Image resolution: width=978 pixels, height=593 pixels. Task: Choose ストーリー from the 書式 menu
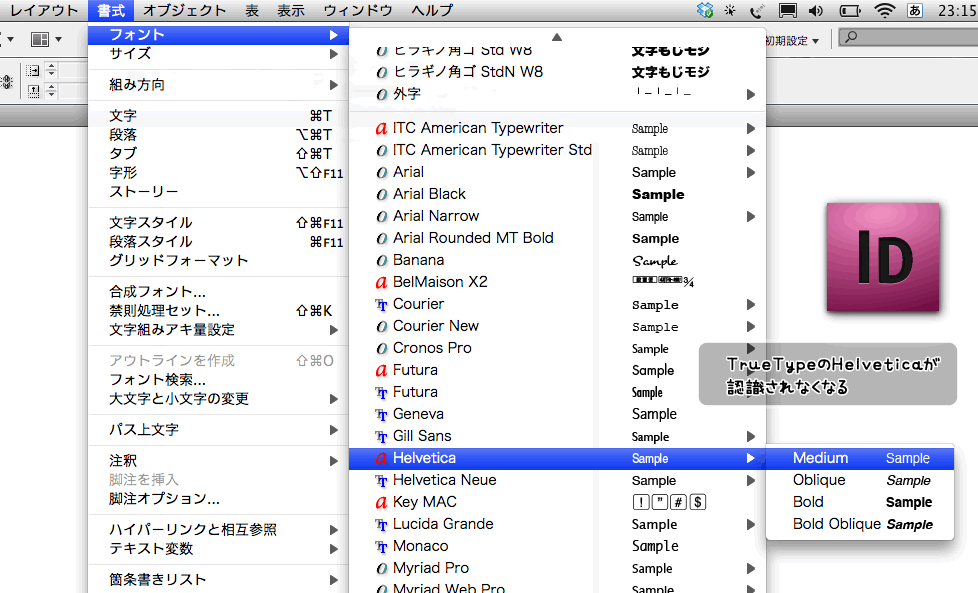click(x=218, y=191)
